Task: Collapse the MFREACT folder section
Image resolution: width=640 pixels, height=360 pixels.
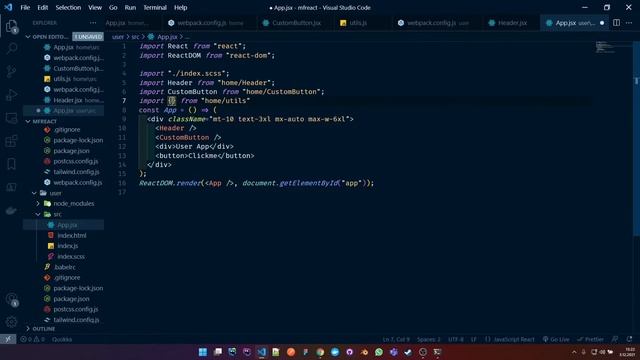Action: pos(28,121)
